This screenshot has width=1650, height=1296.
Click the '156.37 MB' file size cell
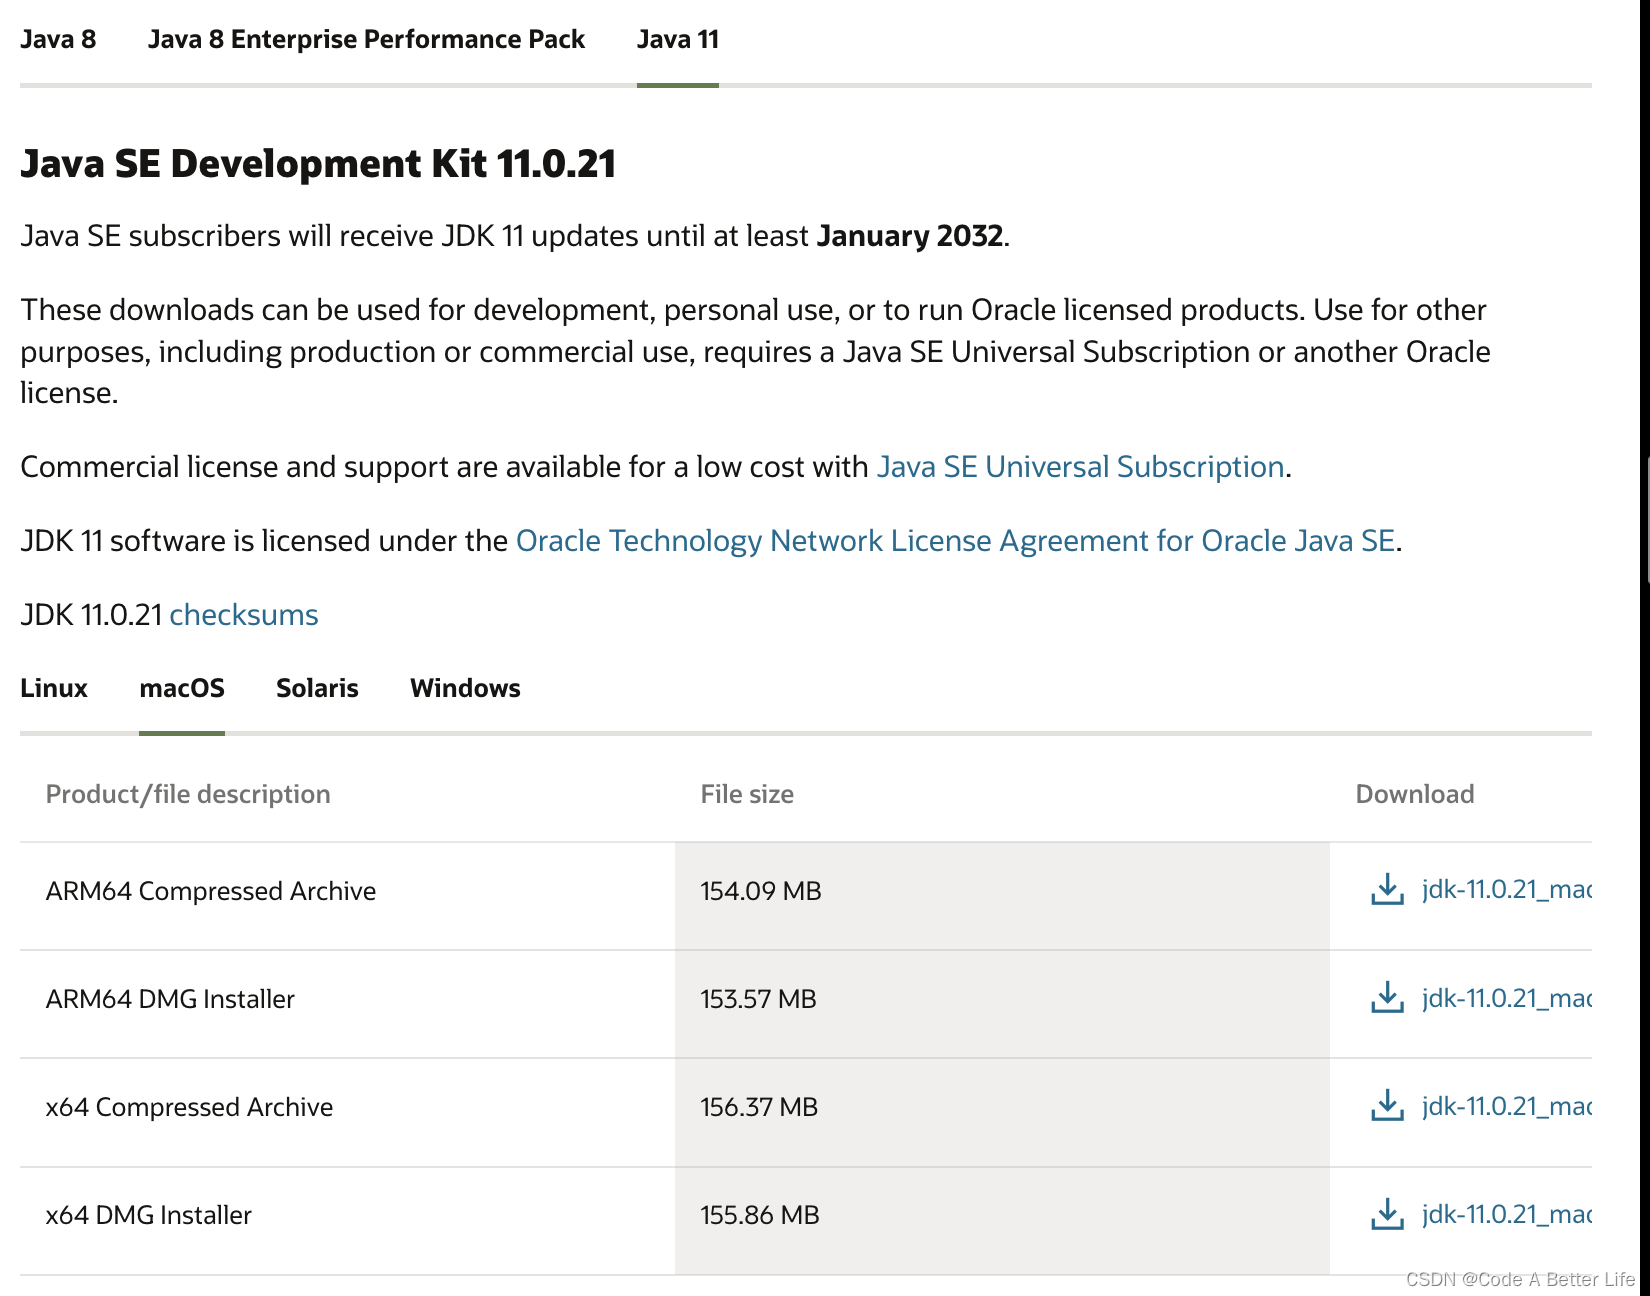click(1002, 1112)
